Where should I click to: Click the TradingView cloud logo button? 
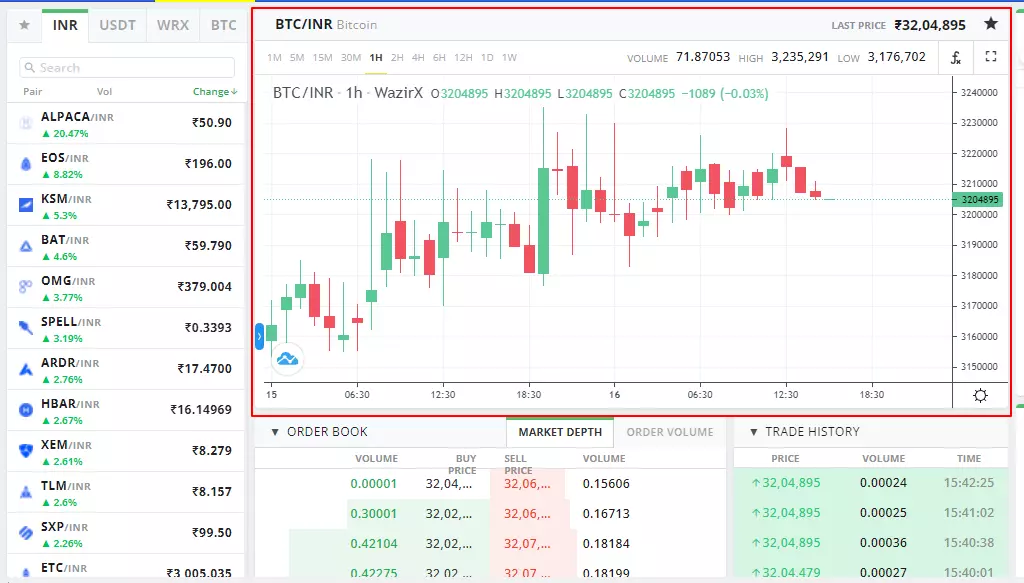coord(287,358)
